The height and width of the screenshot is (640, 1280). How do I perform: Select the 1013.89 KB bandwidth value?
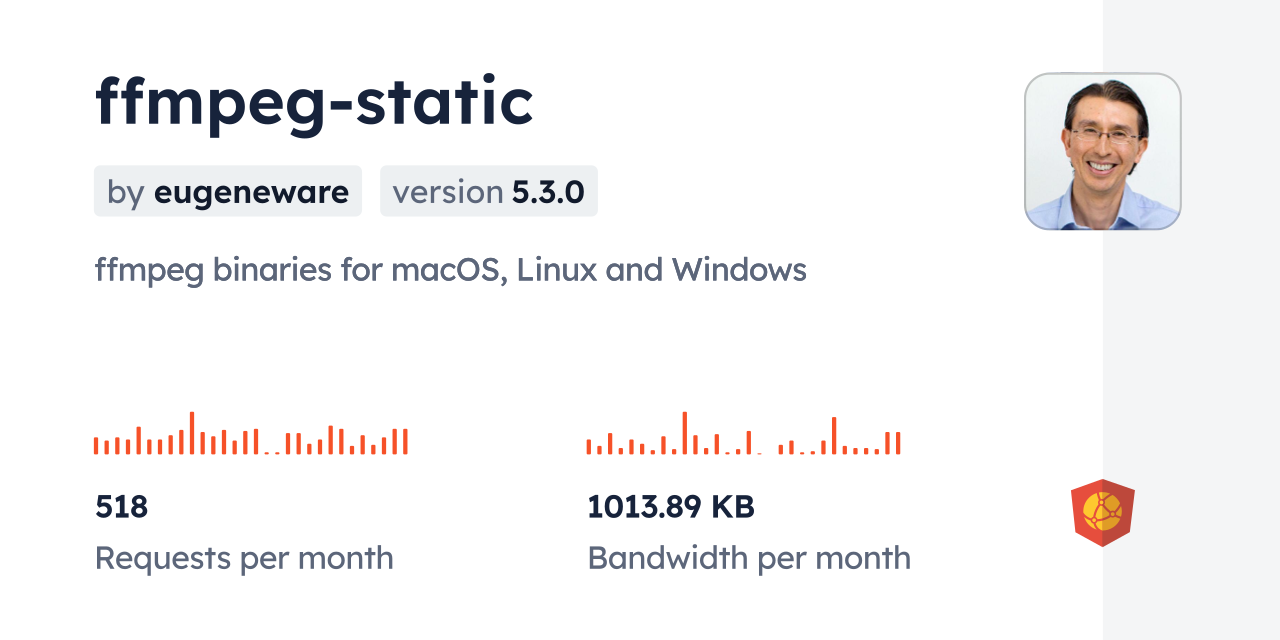click(x=671, y=507)
